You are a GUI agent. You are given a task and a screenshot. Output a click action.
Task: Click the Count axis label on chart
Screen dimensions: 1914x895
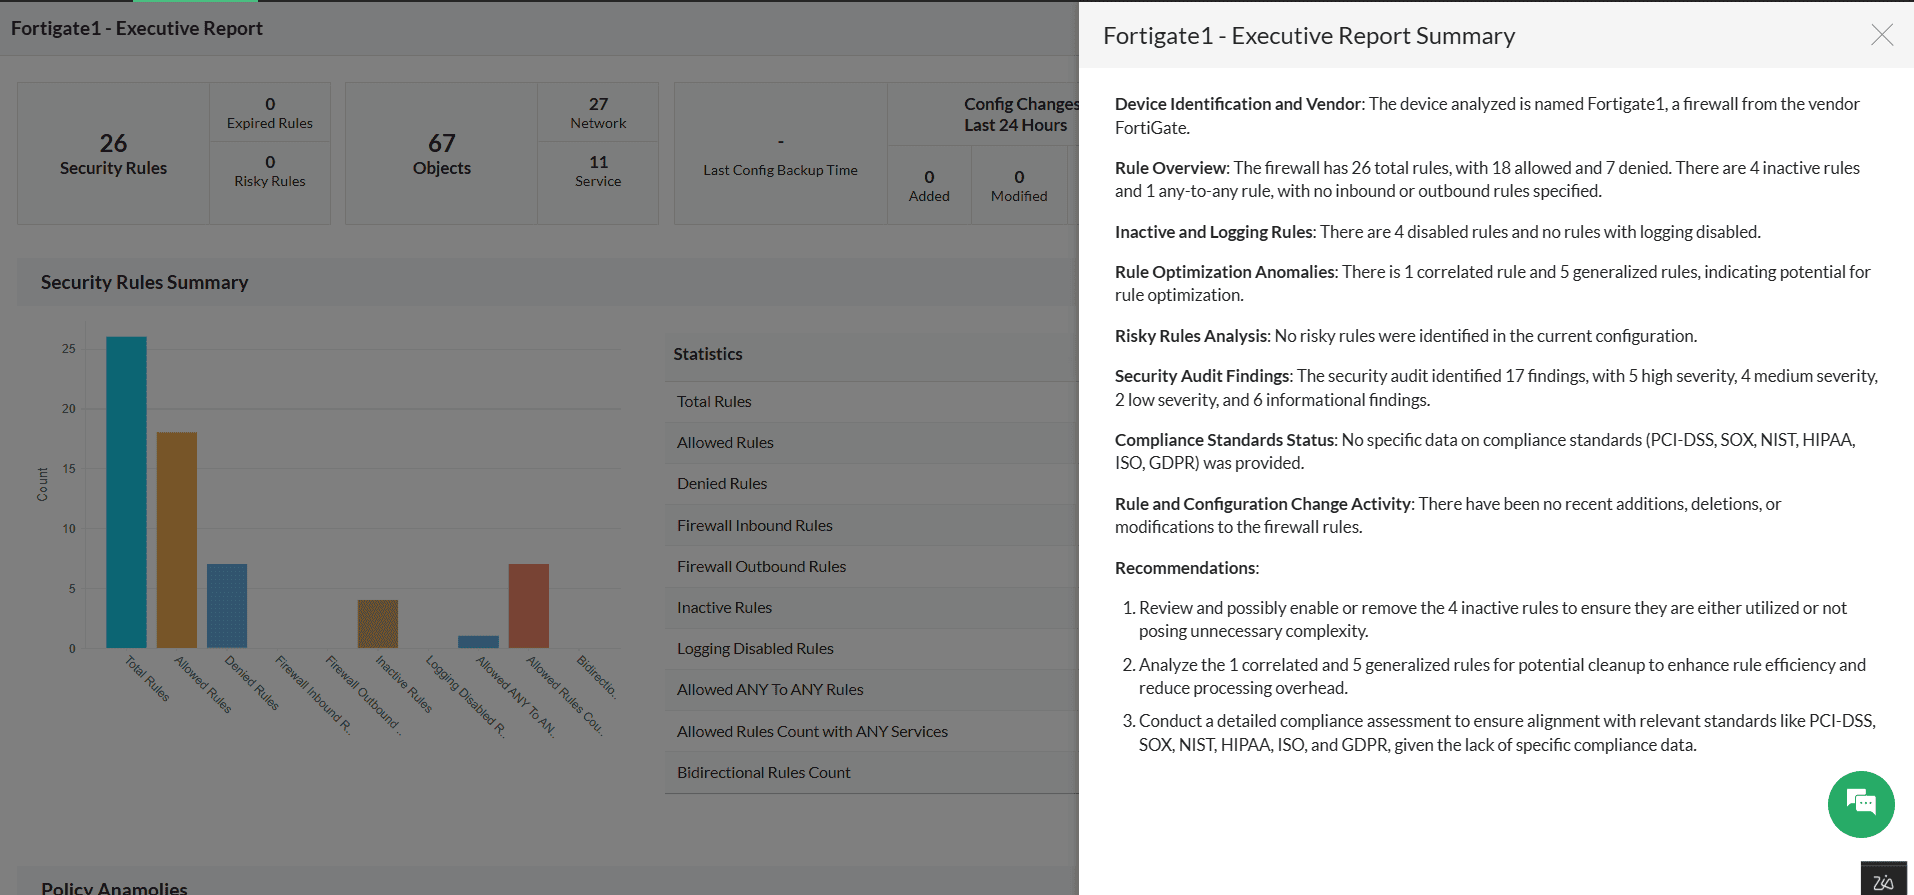click(x=42, y=484)
